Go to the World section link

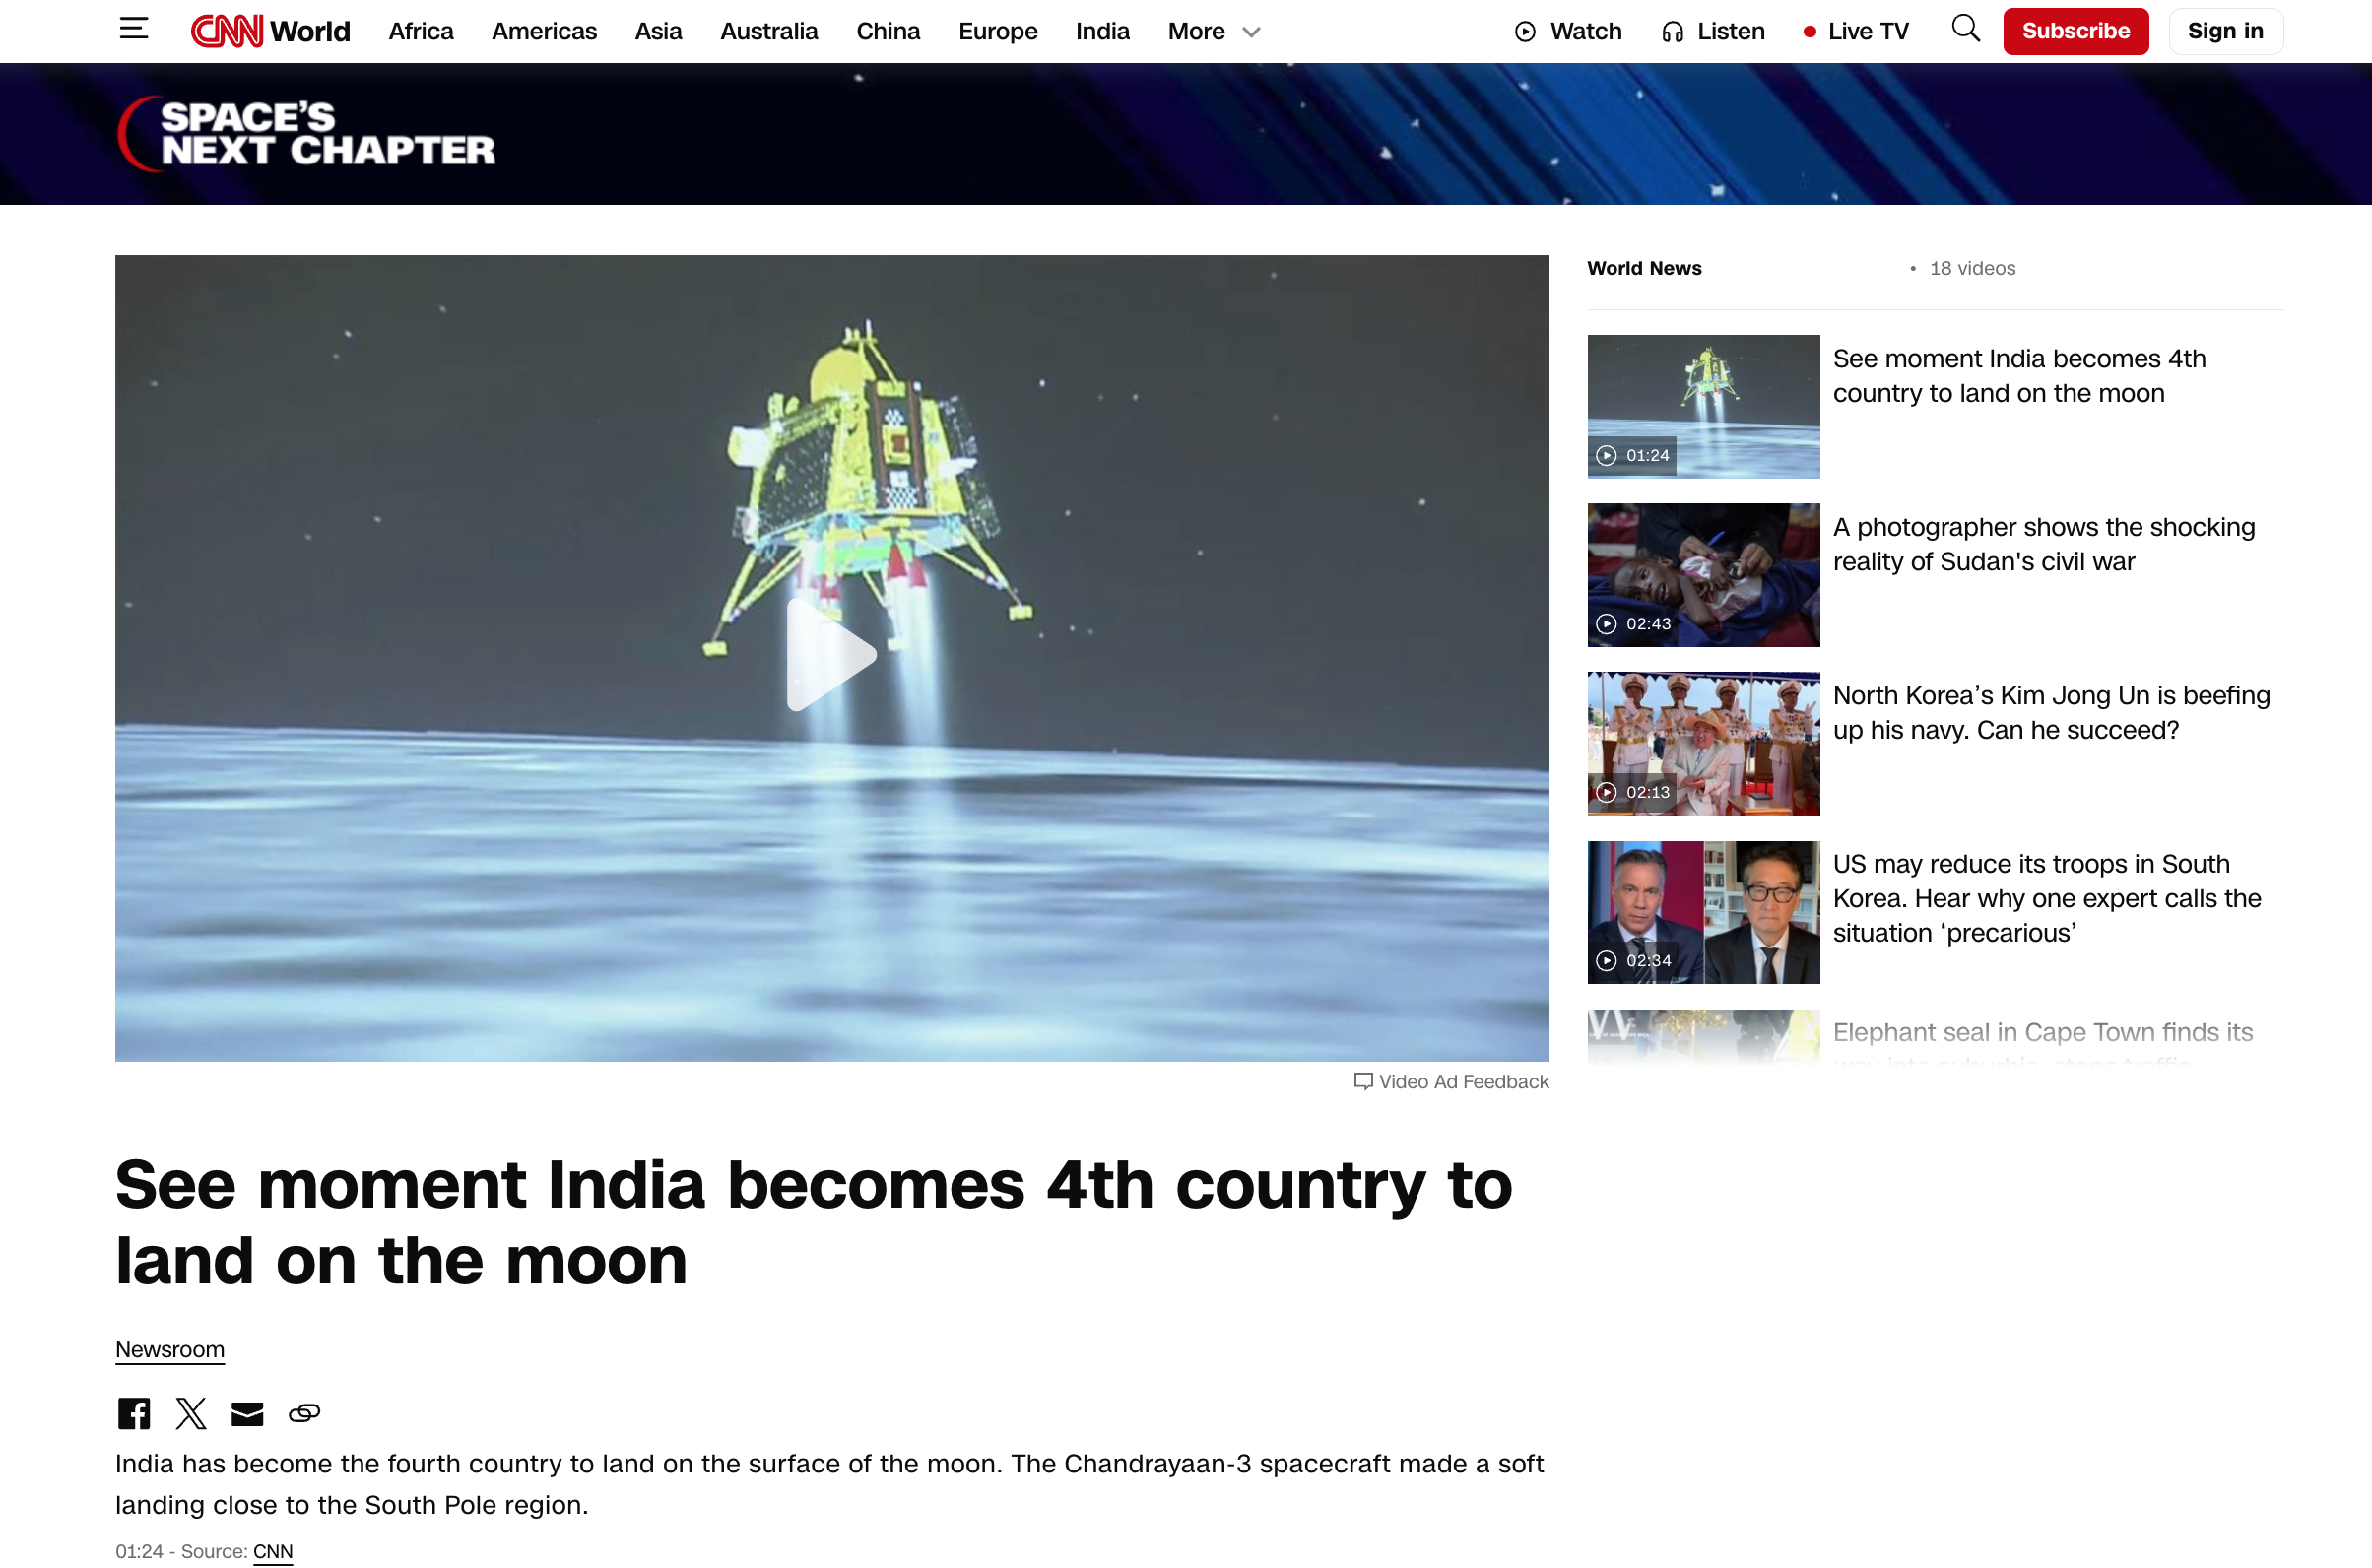(310, 32)
